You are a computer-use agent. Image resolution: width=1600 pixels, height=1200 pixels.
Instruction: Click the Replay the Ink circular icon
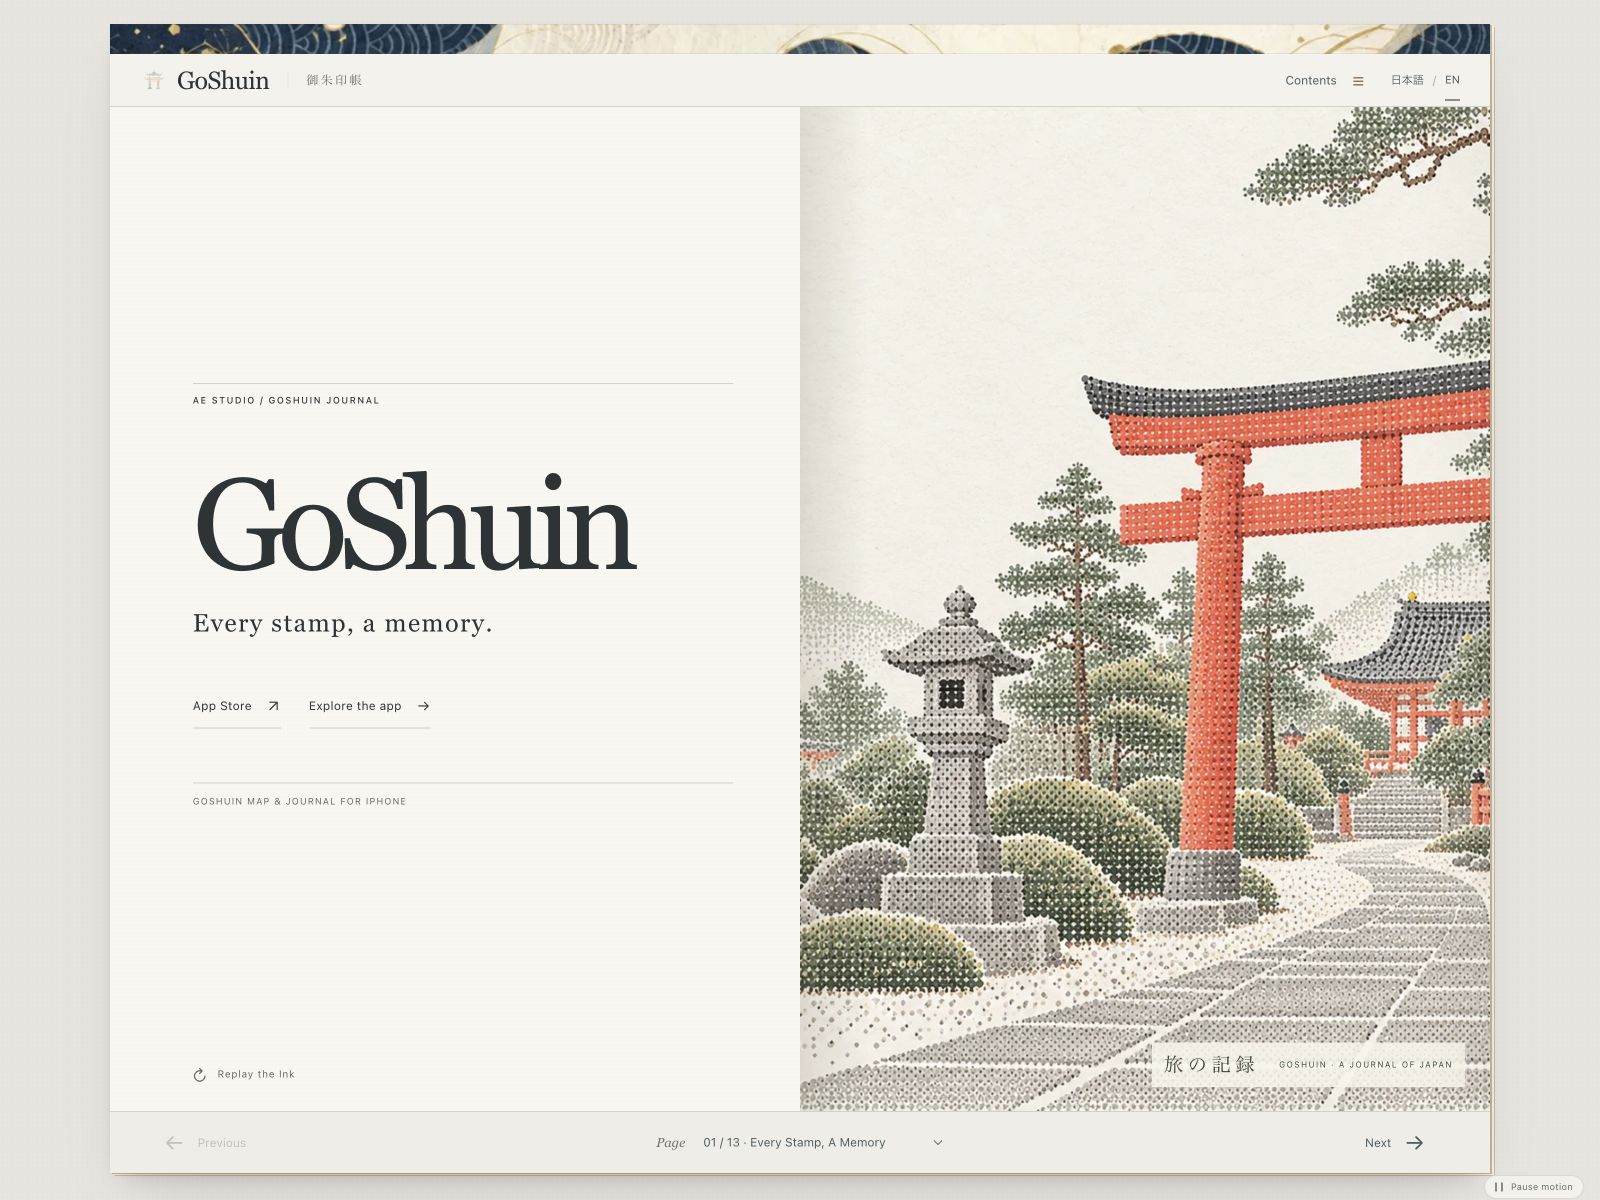click(x=199, y=1075)
